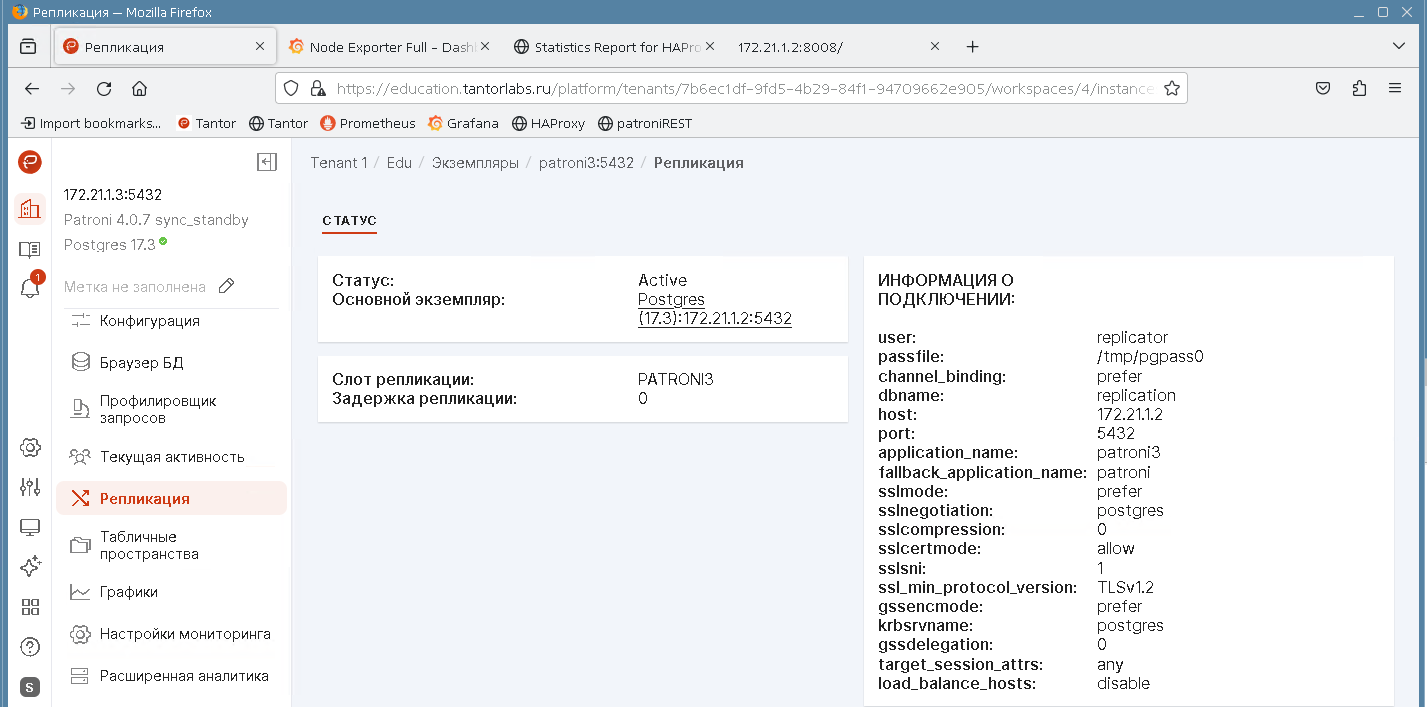Viewport: 1427px width, 707px height.
Task: Open Табличные пространства section
Action: pyautogui.click(x=149, y=545)
